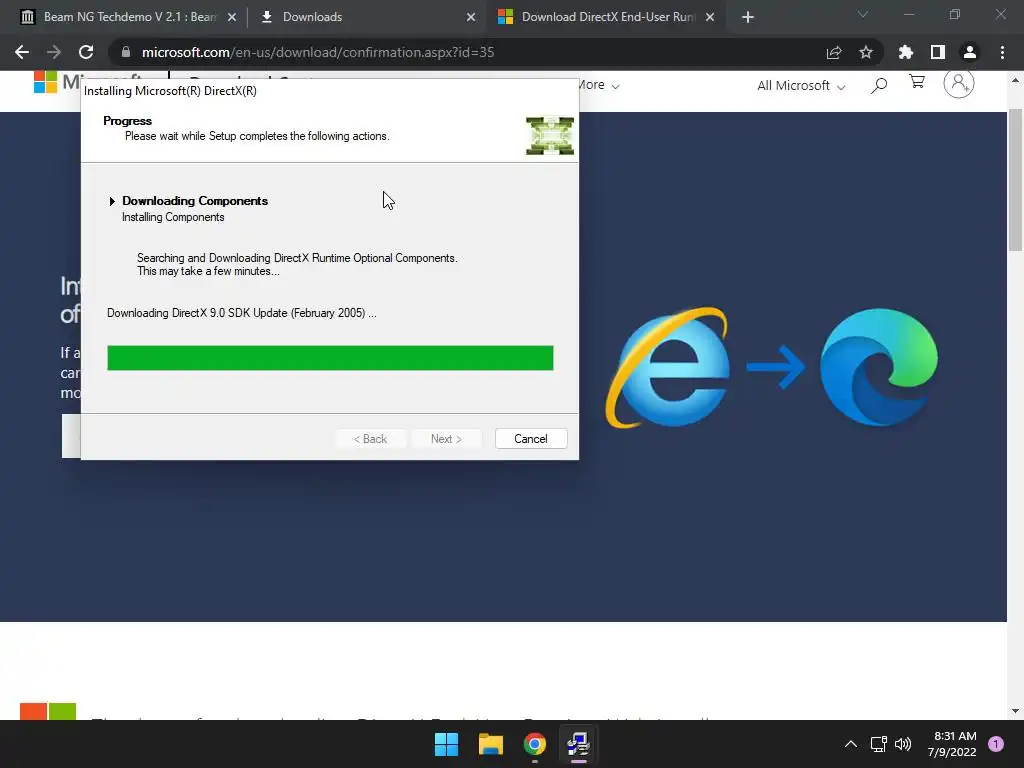Click the Microsoft Edge logo image
The height and width of the screenshot is (768, 1024).
[879, 367]
